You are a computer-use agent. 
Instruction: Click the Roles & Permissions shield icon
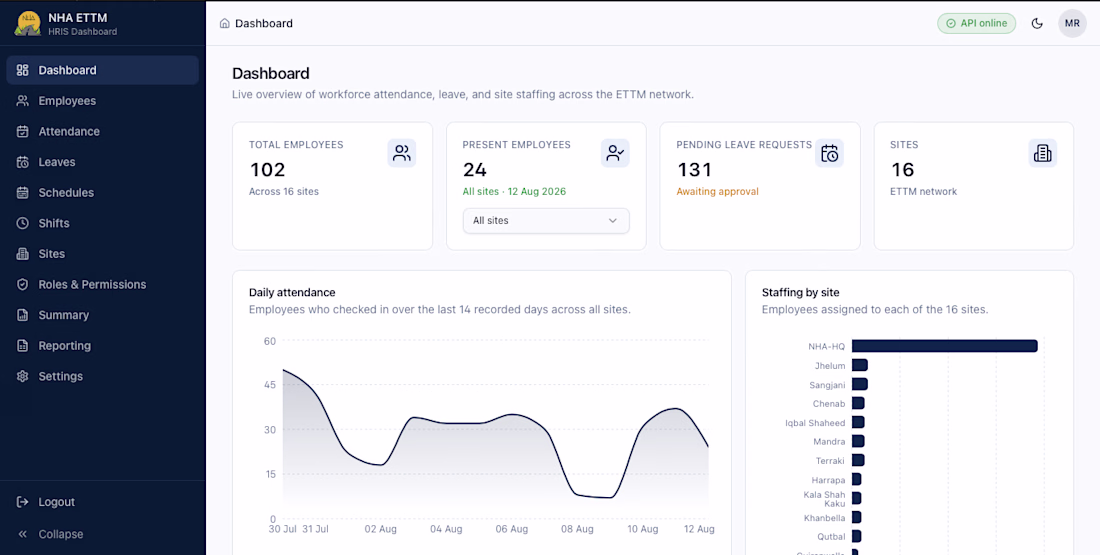[22, 284]
